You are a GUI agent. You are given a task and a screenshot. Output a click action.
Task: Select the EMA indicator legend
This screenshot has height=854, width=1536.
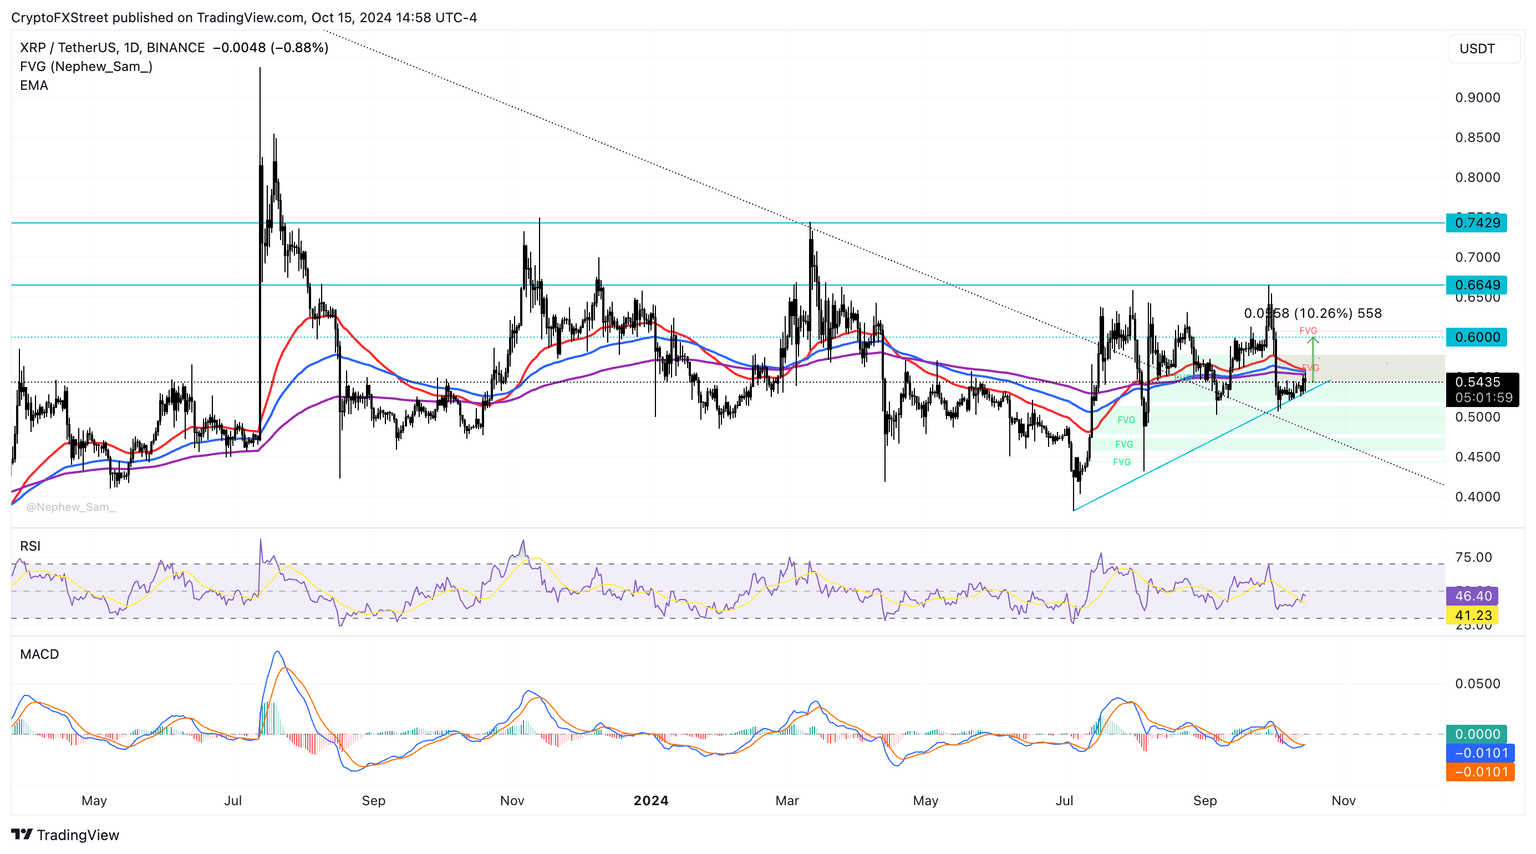pos(34,85)
